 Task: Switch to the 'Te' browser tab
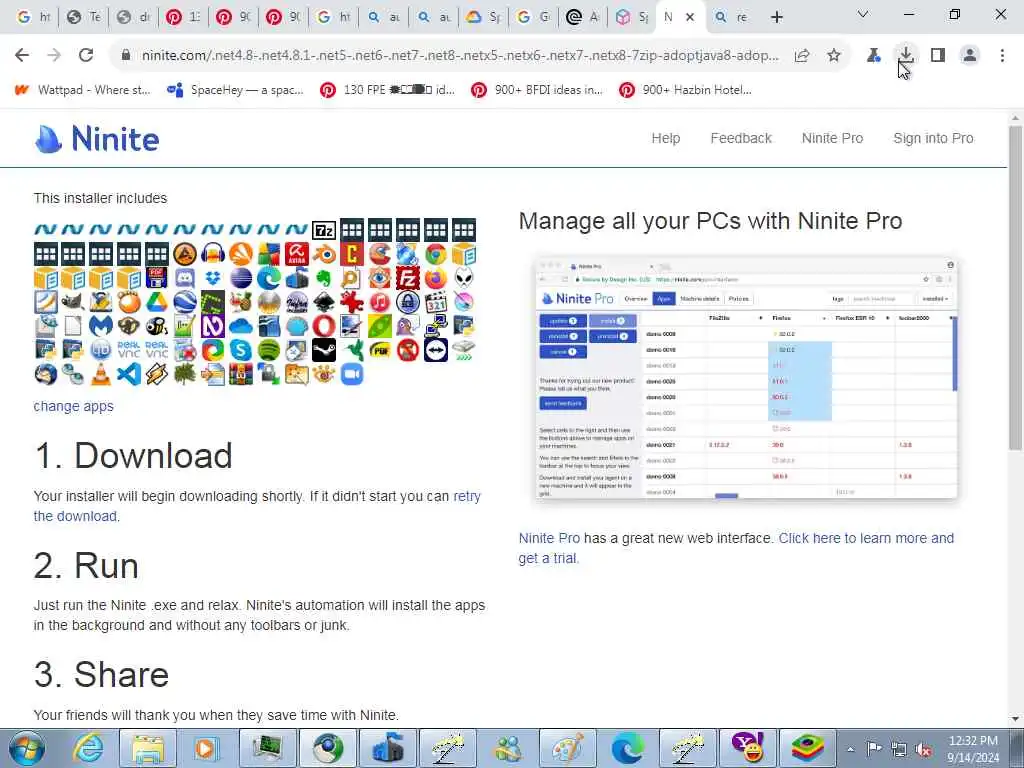84,18
